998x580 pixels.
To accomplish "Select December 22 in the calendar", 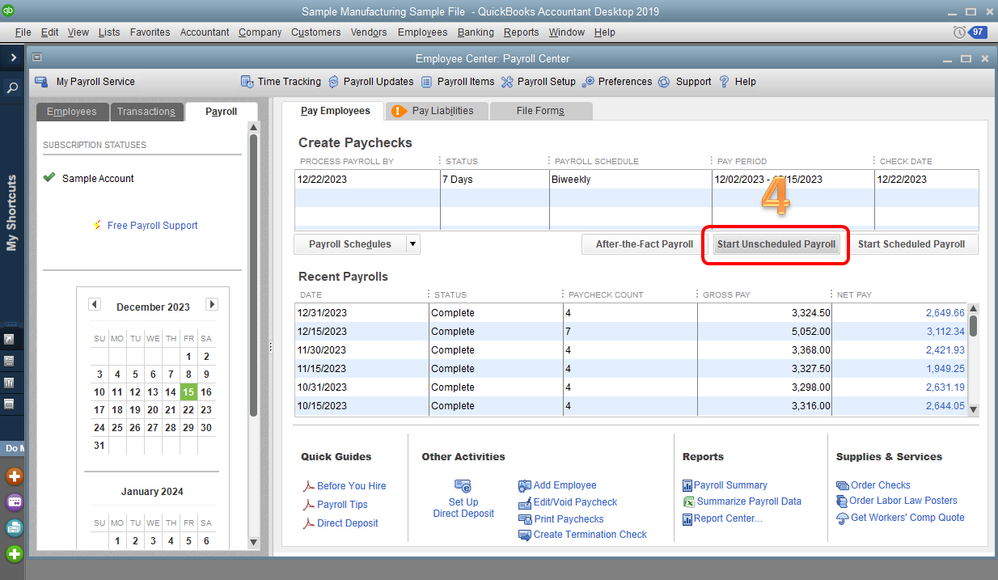I will click(188, 410).
